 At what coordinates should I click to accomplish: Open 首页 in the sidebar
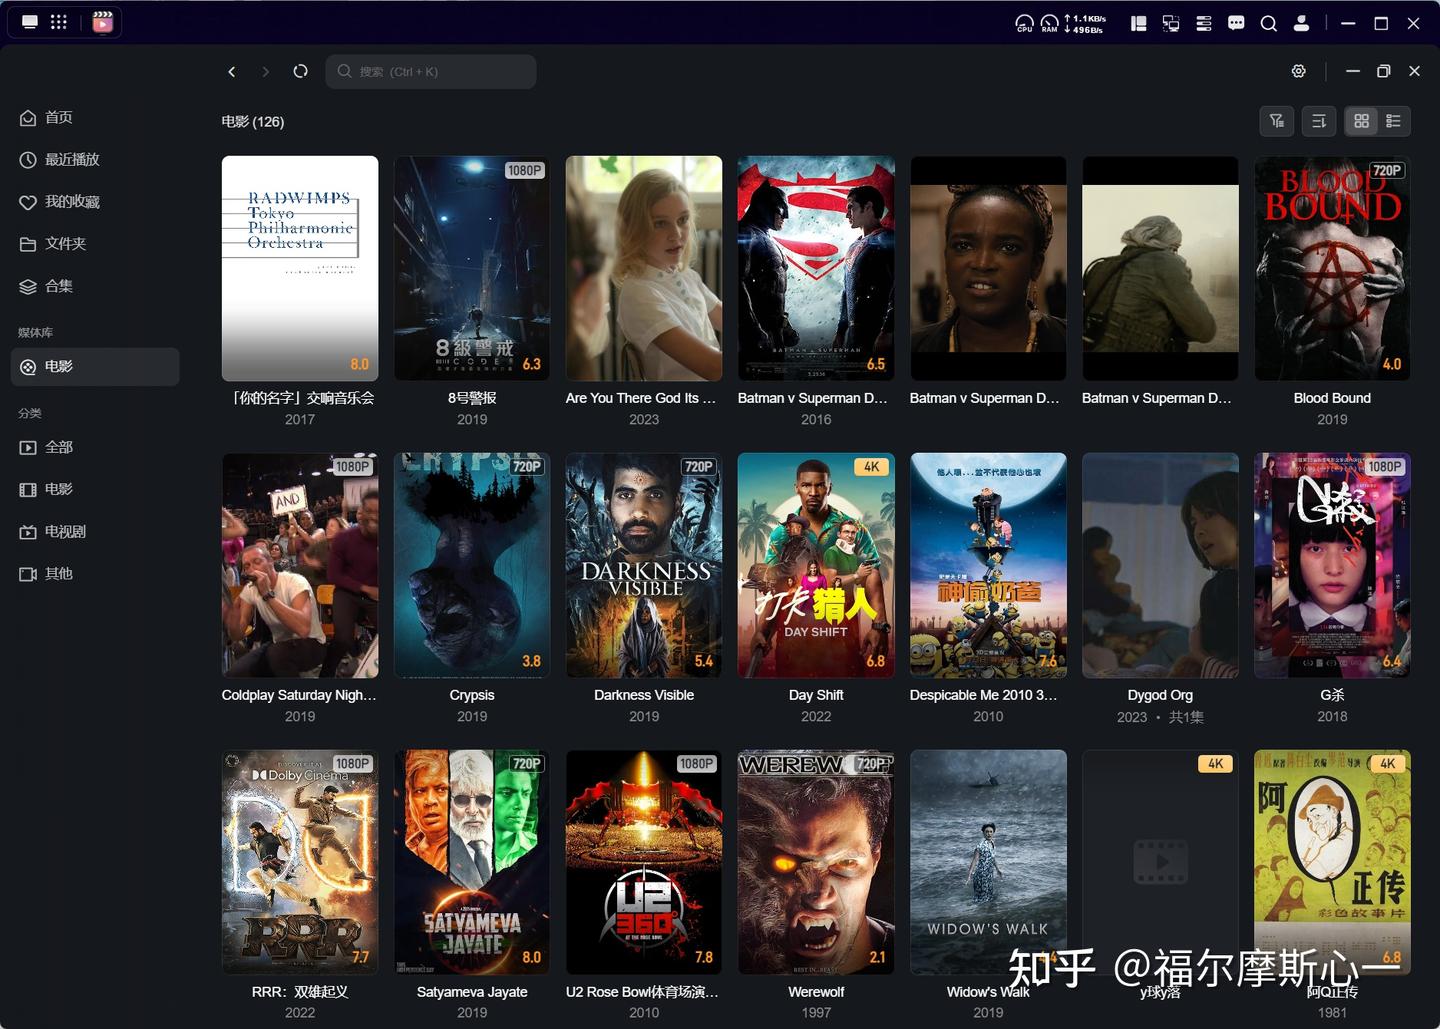pos(95,118)
